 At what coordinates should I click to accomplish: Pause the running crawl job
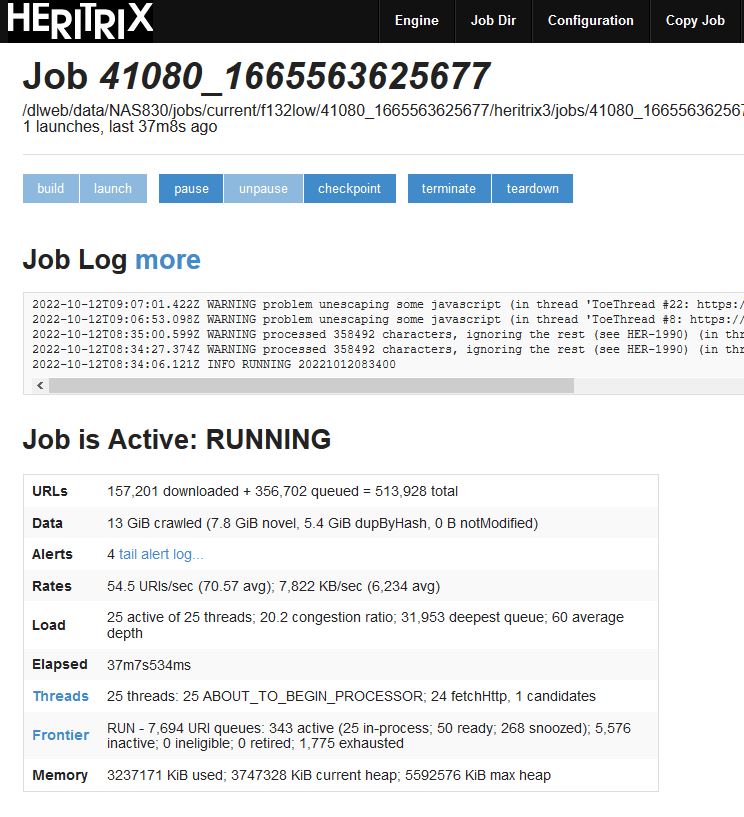191,189
